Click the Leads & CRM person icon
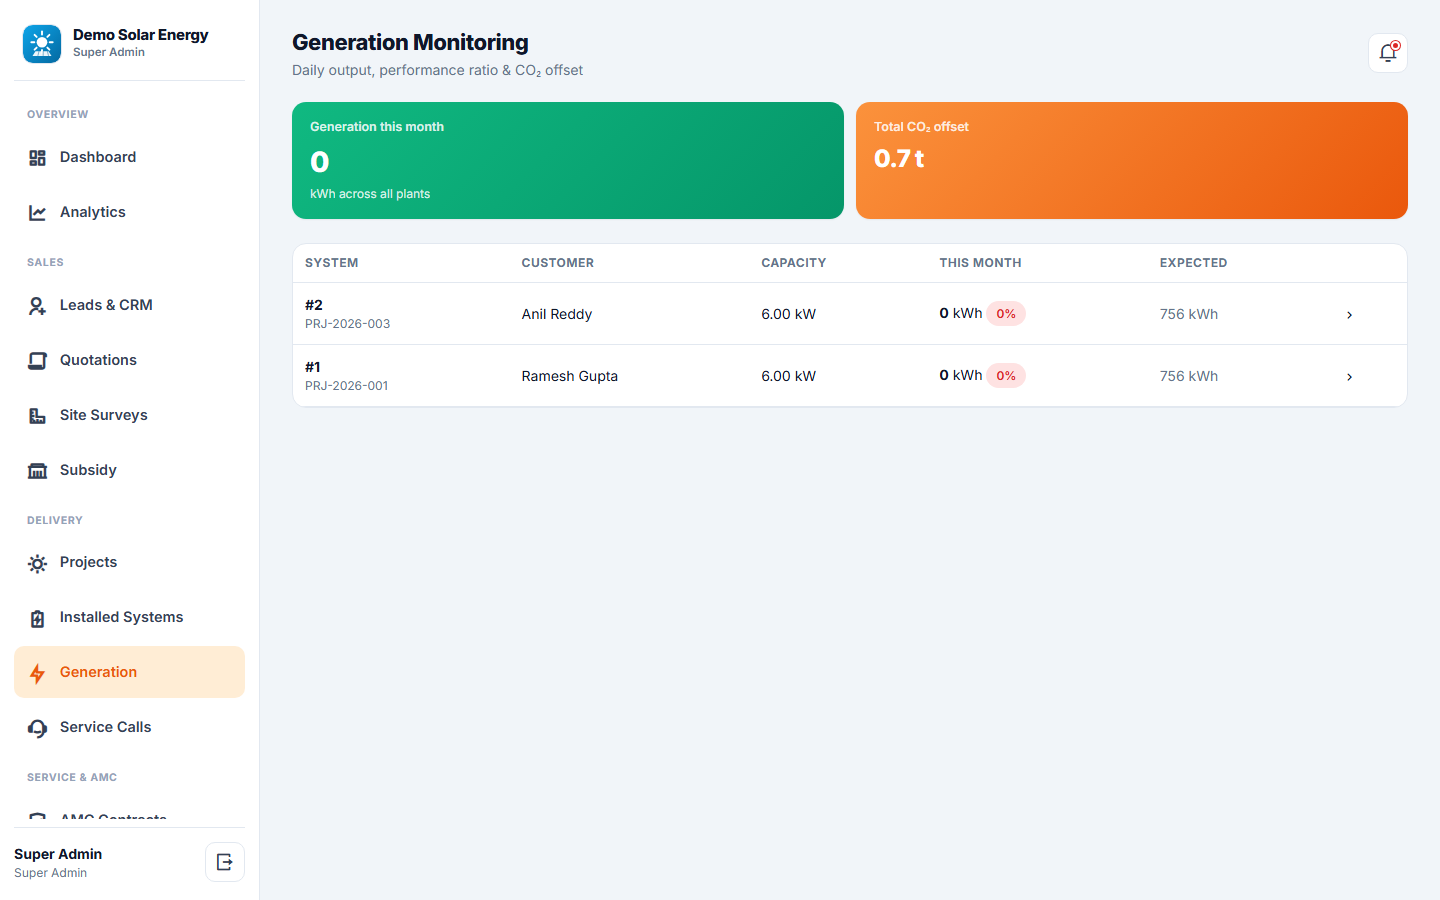The width and height of the screenshot is (1440, 900). pyautogui.click(x=37, y=306)
